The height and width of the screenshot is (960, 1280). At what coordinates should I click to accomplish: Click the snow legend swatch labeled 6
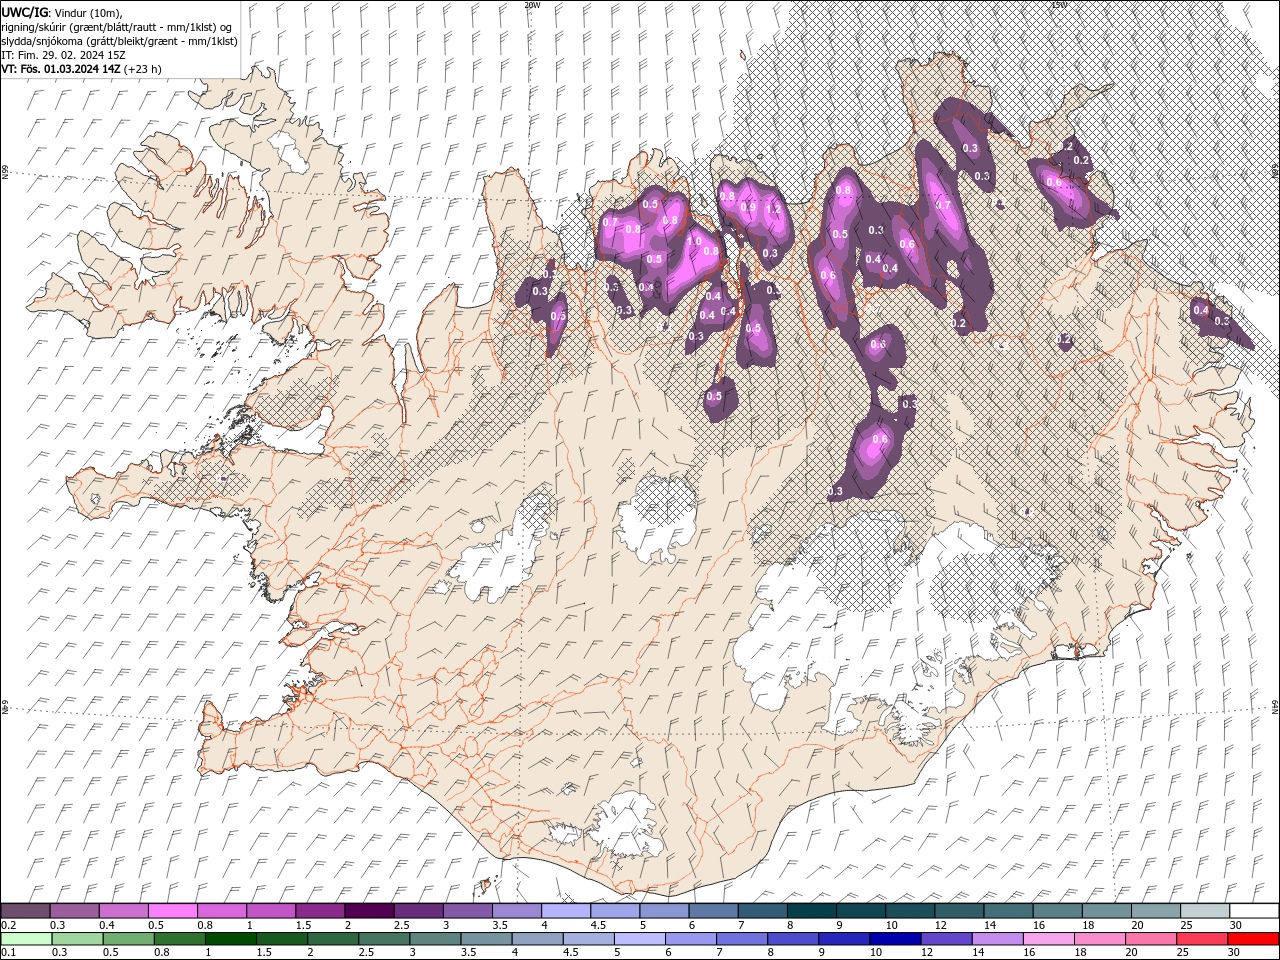(x=712, y=911)
